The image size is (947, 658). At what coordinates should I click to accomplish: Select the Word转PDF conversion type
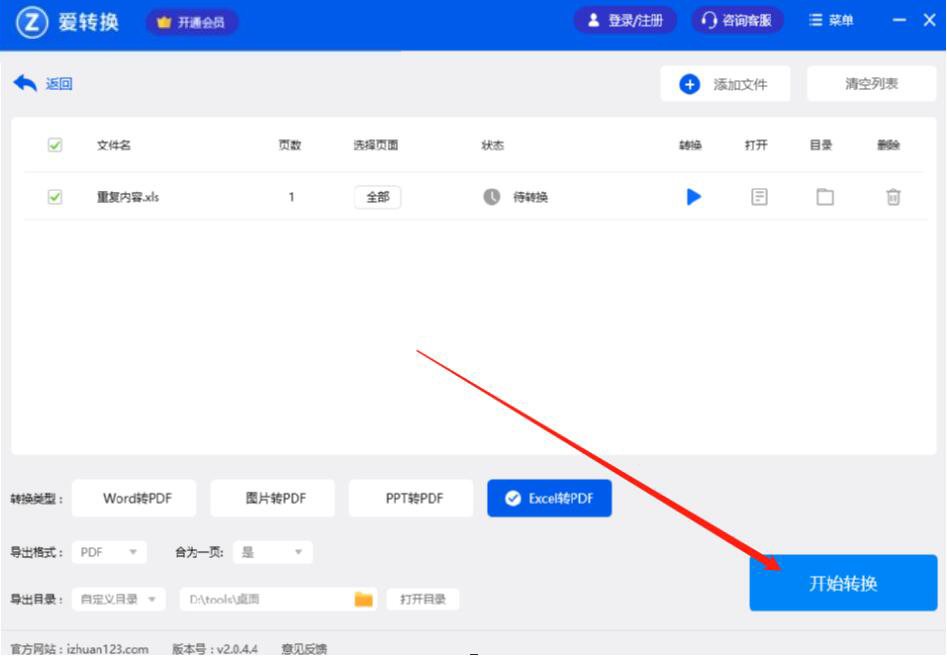tap(134, 498)
